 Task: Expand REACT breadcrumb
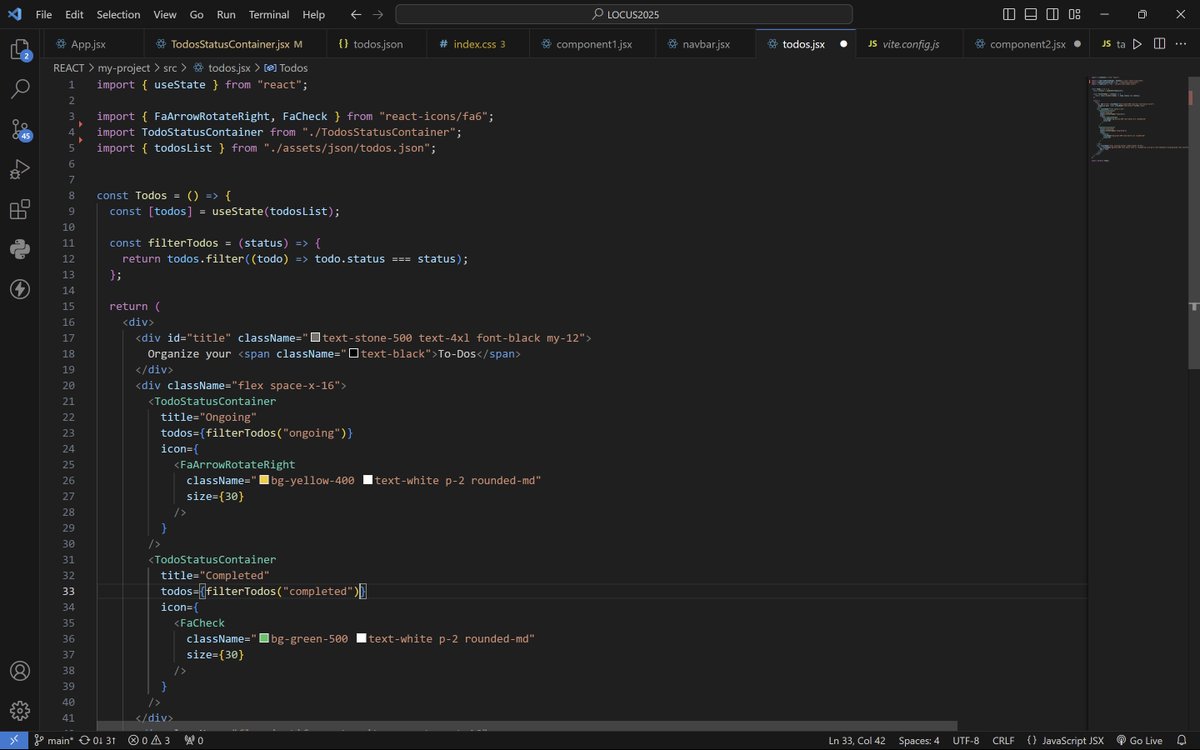(69, 68)
